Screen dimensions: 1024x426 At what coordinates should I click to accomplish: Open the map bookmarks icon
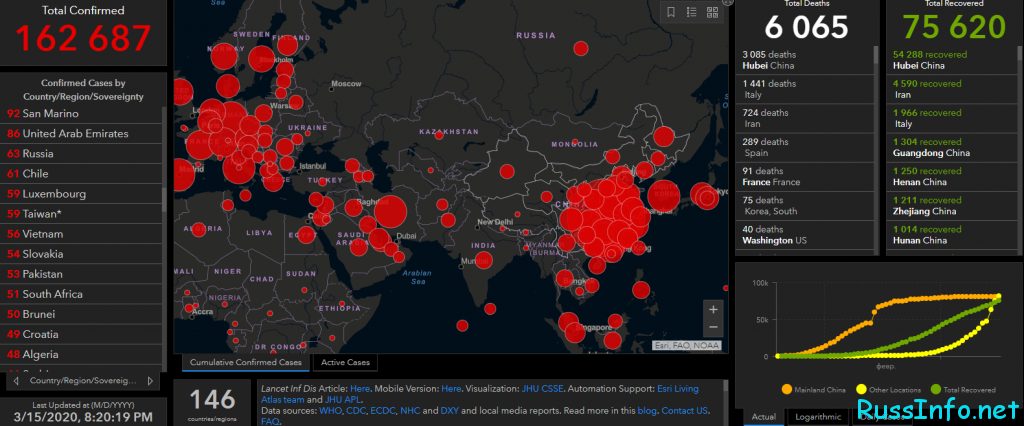[x=671, y=12]
